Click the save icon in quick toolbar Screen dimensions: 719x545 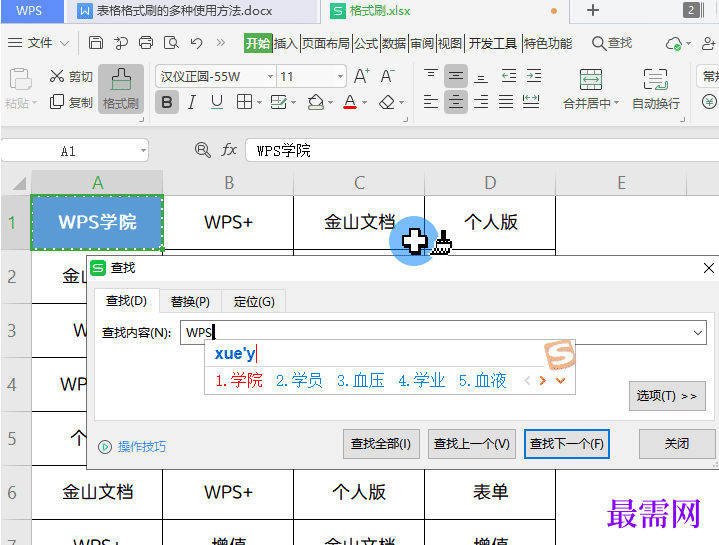[96, 43]
